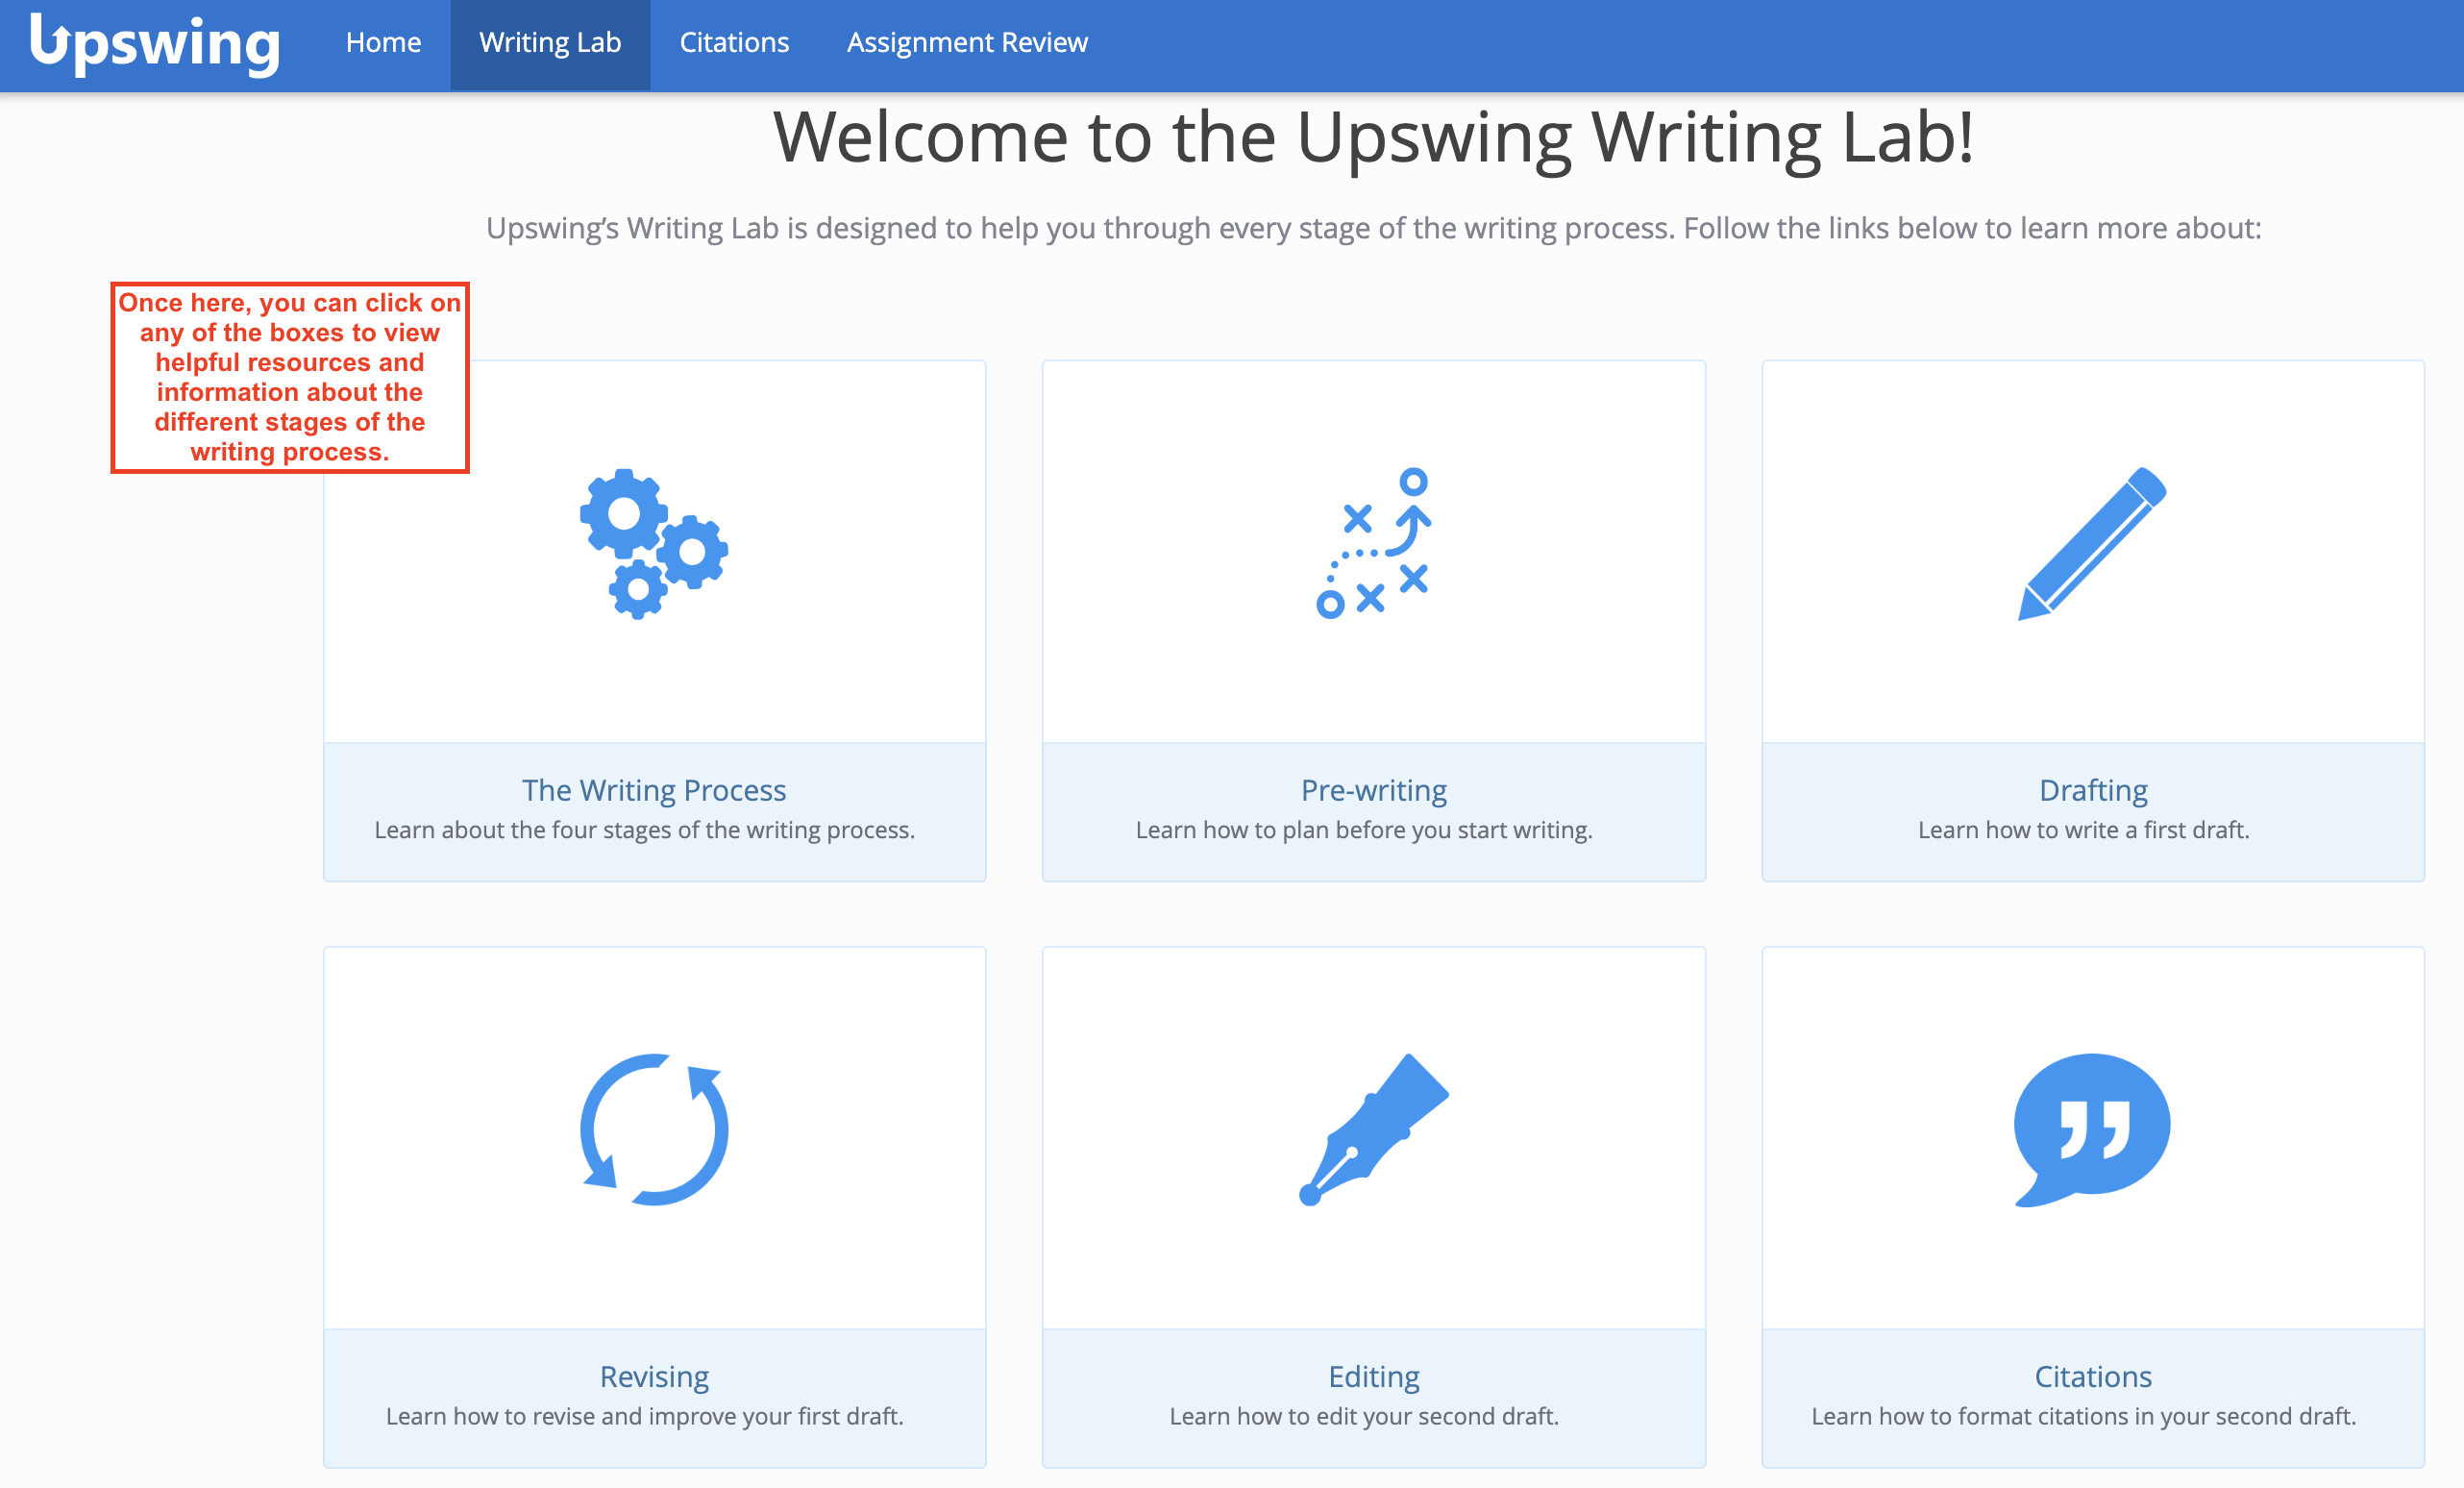
Task: Click the strategy arrows Pre-writing icon
Action: click(x=1373, y=543)
